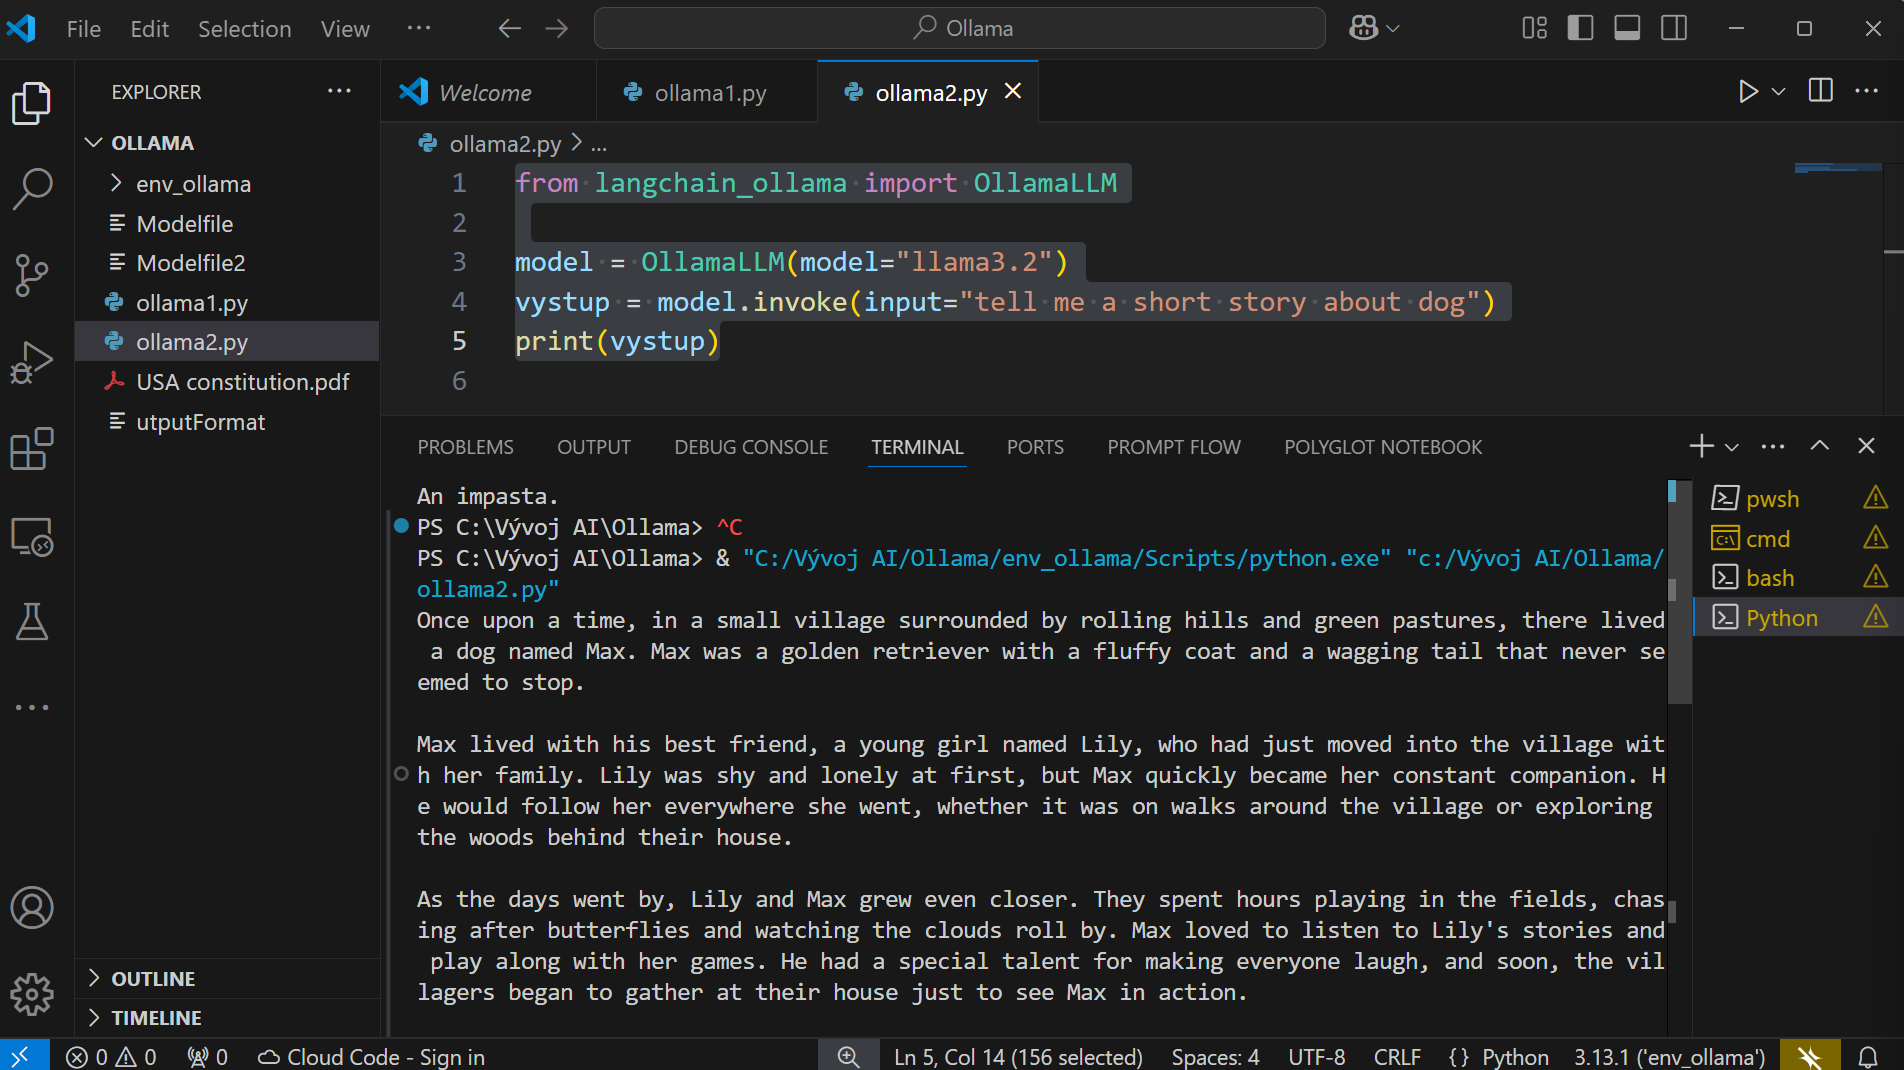Toggle the bottom panel visibility
The image size is (1904, 1070).
[x=1627, y=28]
